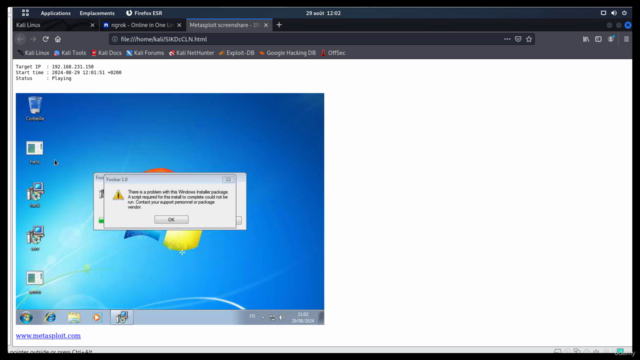This screenshot has height=360, width=640.
Task: Open the Exploit-DB bookmark
Action: (x=237, y=53)
